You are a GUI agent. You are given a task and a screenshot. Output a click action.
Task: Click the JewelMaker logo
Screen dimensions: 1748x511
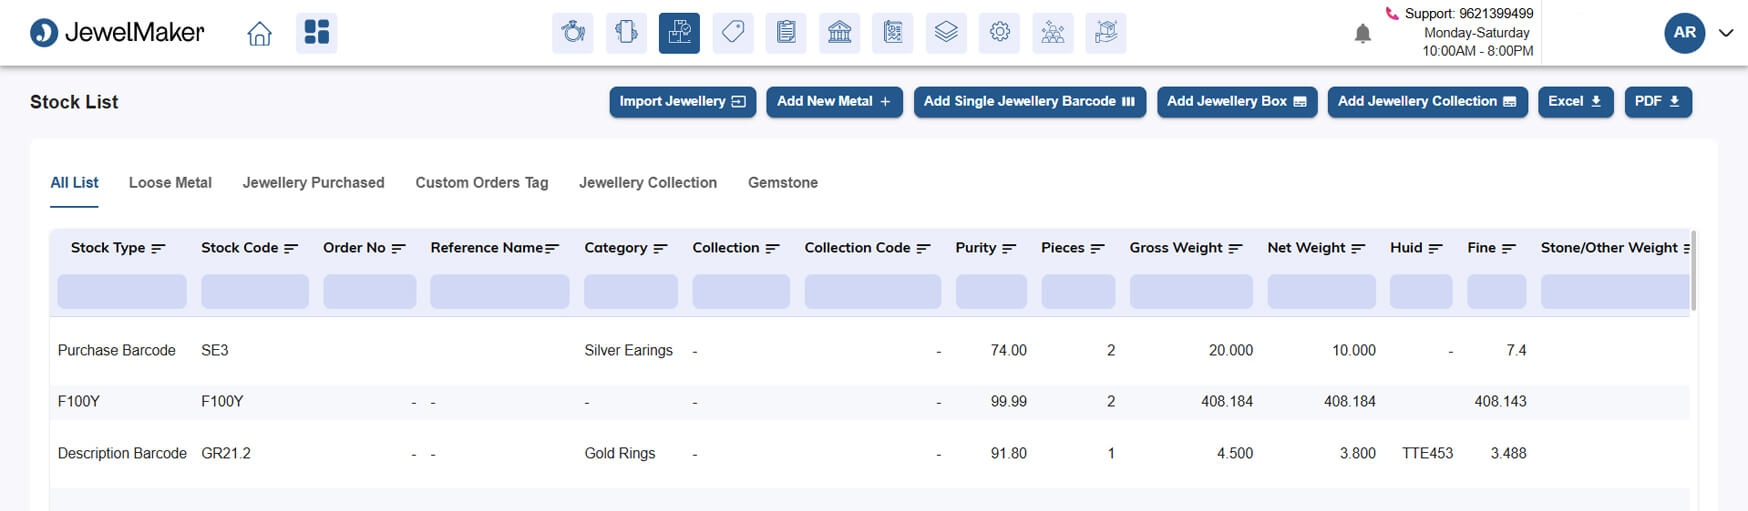coord(117,33)
